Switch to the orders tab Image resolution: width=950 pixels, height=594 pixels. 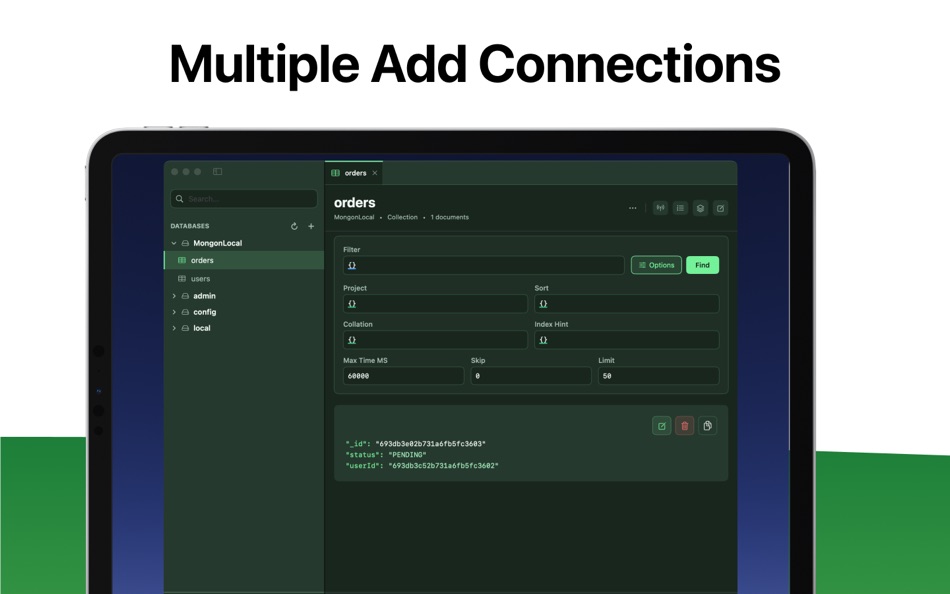point(353,173)
